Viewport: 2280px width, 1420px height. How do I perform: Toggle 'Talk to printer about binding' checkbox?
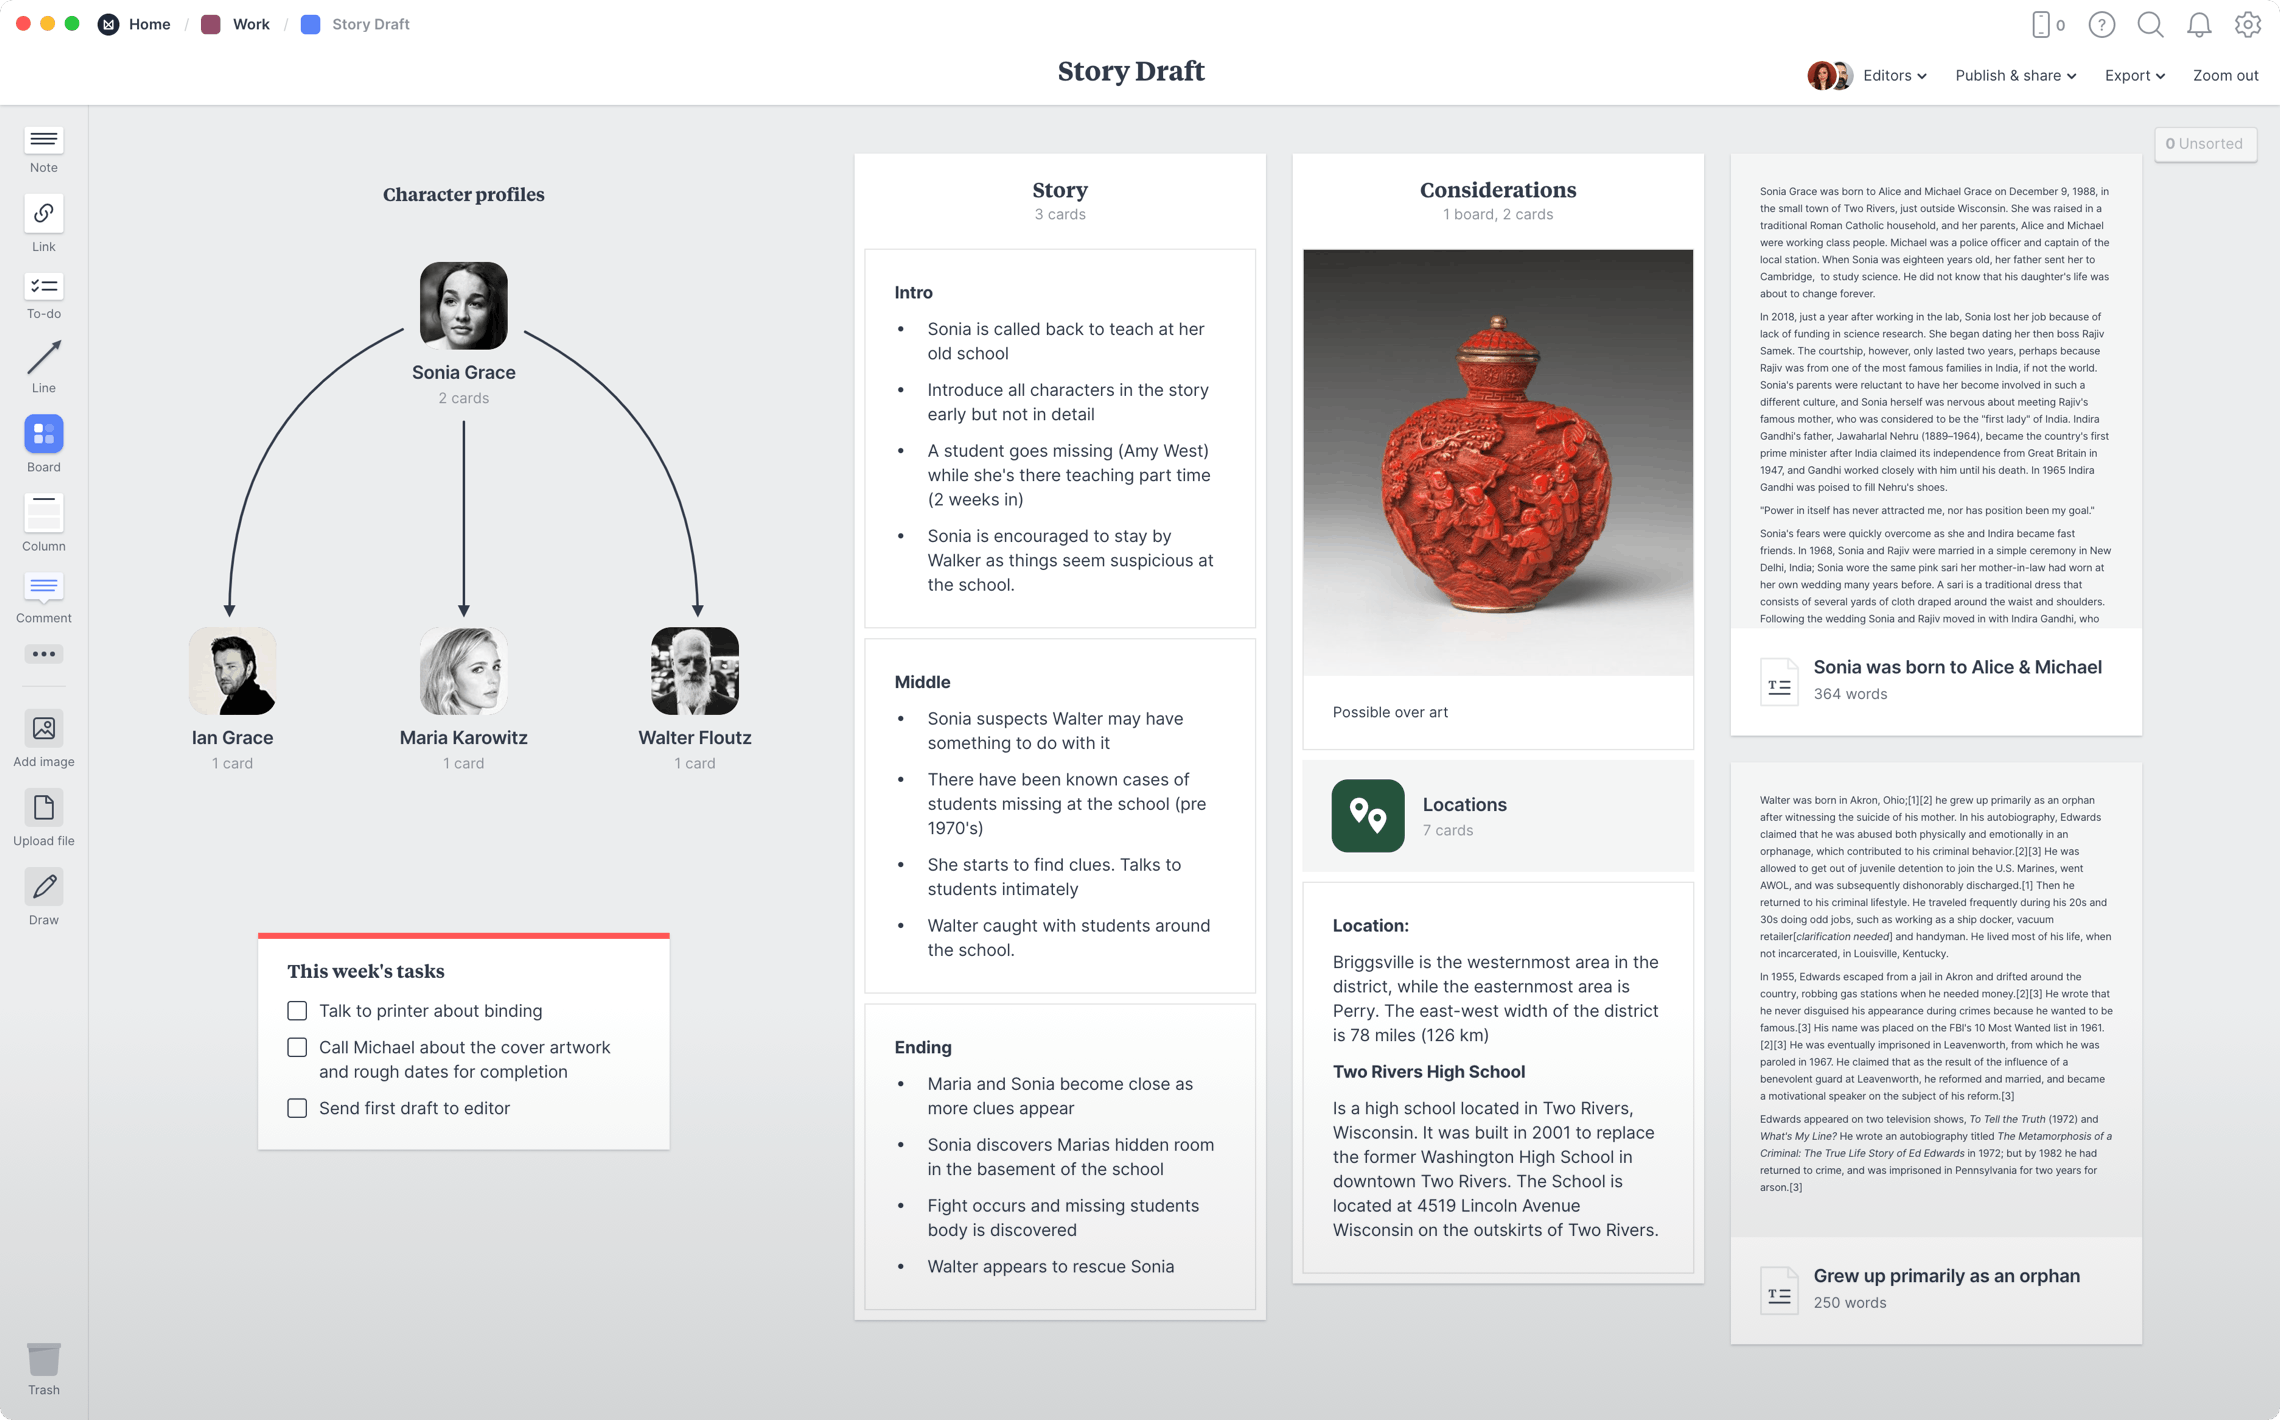pyautogui.click(x=294, y=1009)
